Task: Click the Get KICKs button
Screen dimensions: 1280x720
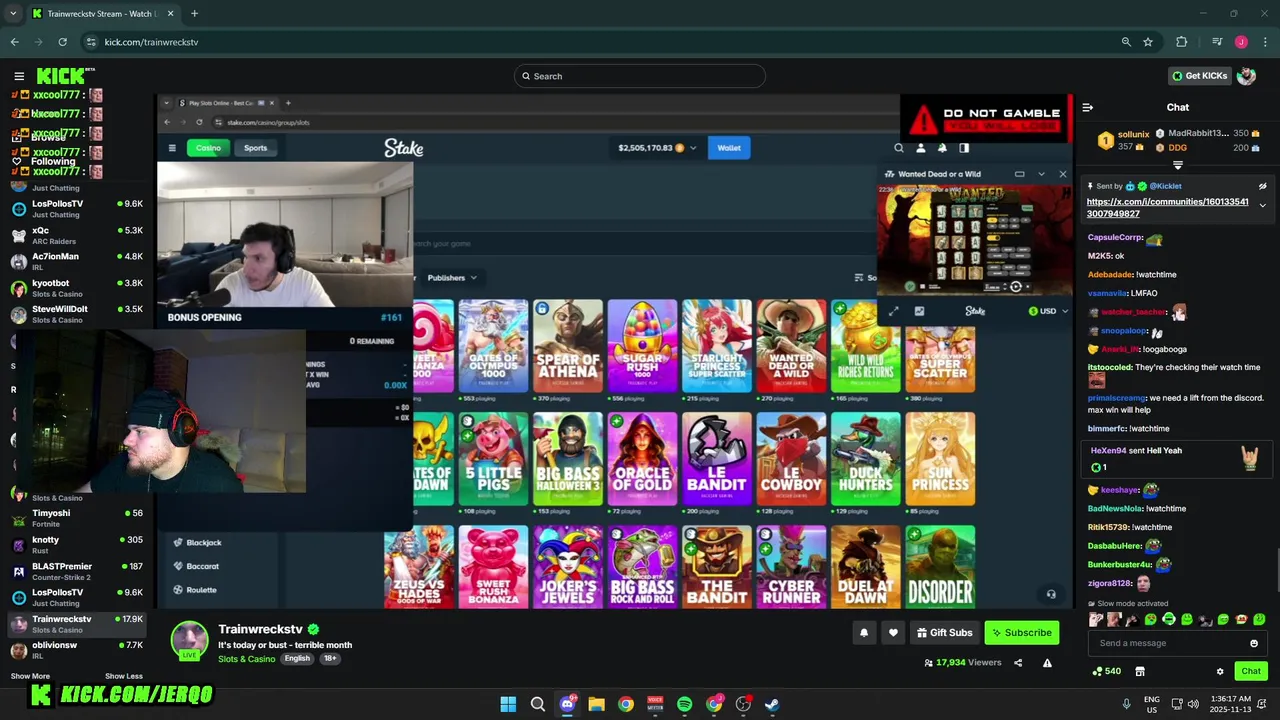Action: pos(1199,76)
